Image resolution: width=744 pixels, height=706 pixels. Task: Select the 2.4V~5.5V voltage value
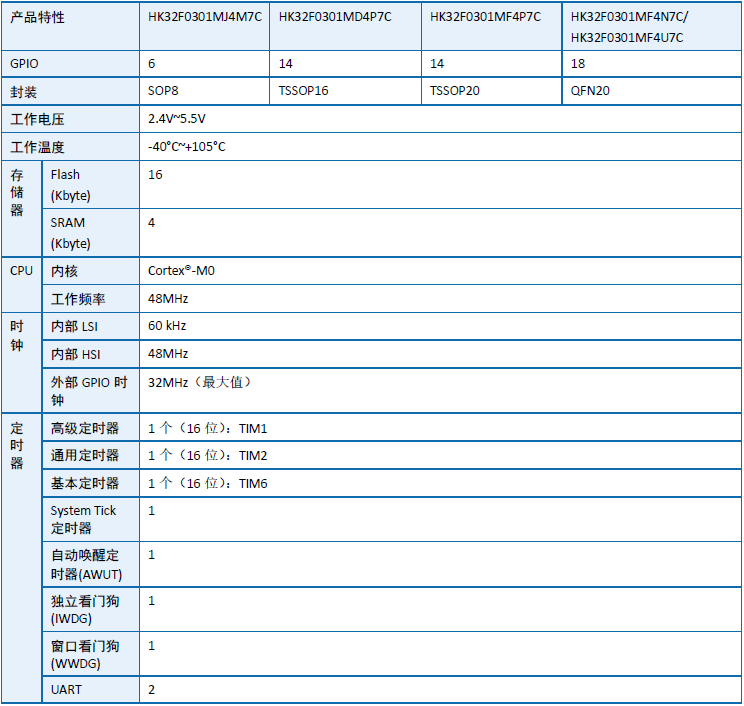tap(177, 119)
